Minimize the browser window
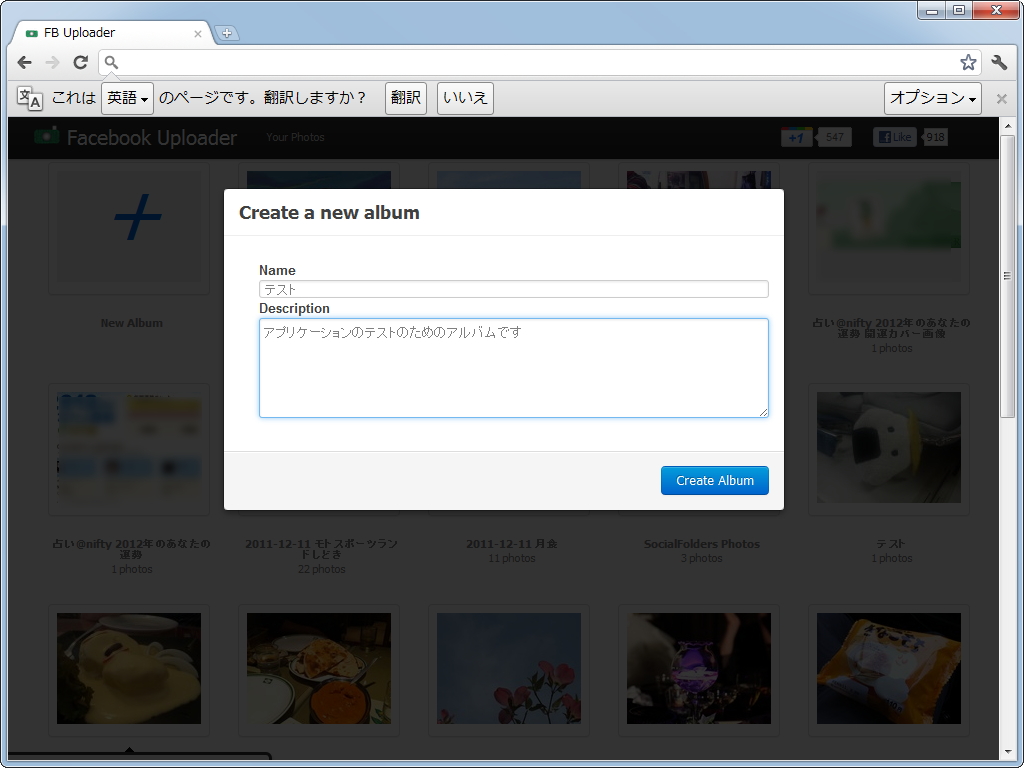The image size is (1024, 768). click(932, 10)
